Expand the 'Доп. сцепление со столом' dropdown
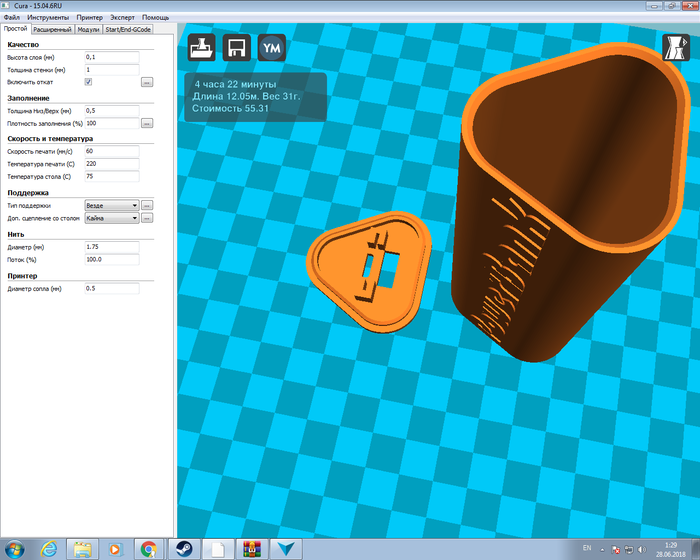 (x=112, y=217)
